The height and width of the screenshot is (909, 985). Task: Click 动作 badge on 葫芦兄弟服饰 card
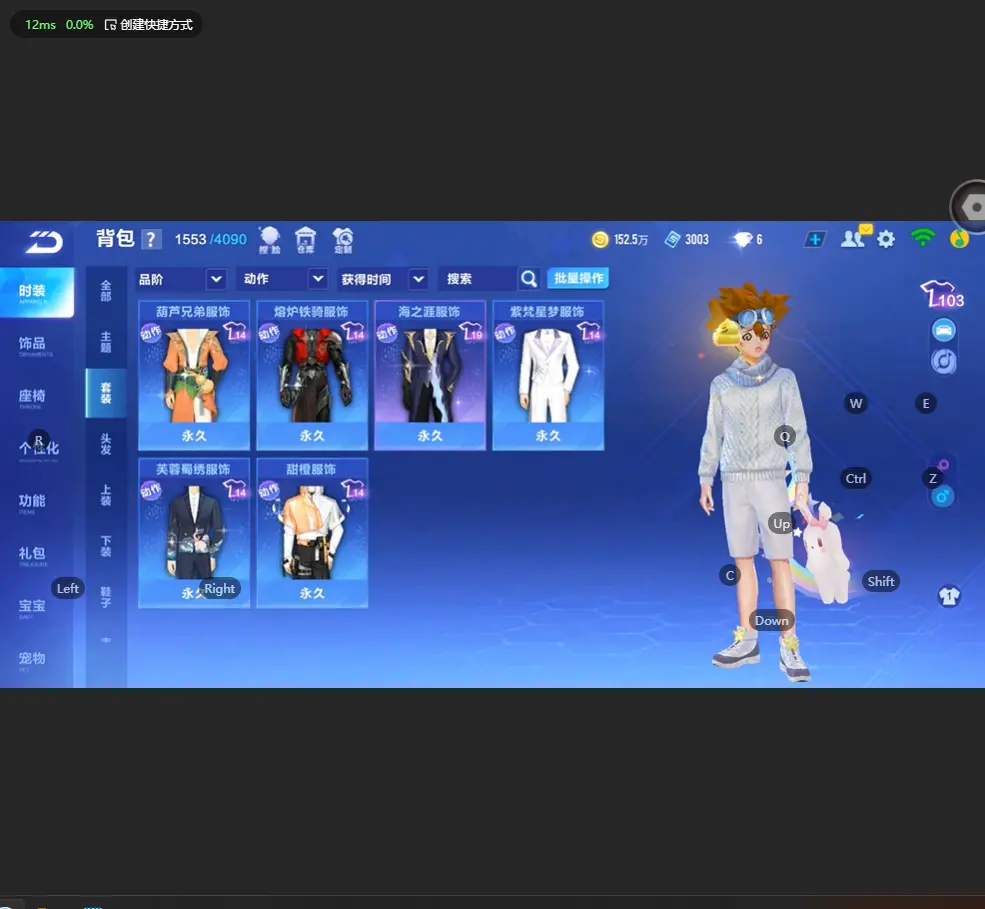pyautogui.click(x=151, y=332)
